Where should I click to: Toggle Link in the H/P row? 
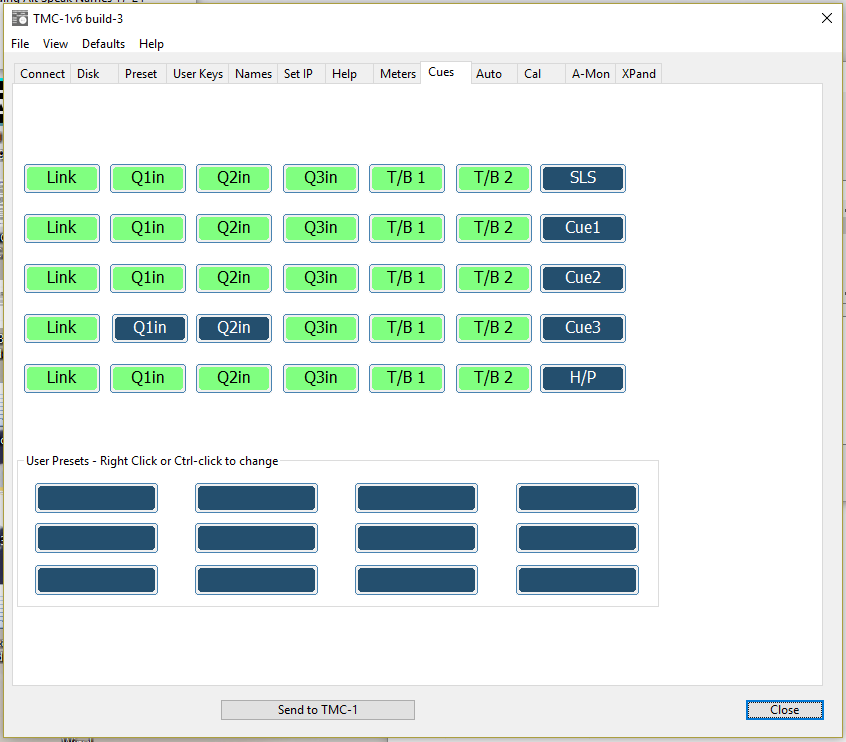(62, 378)
